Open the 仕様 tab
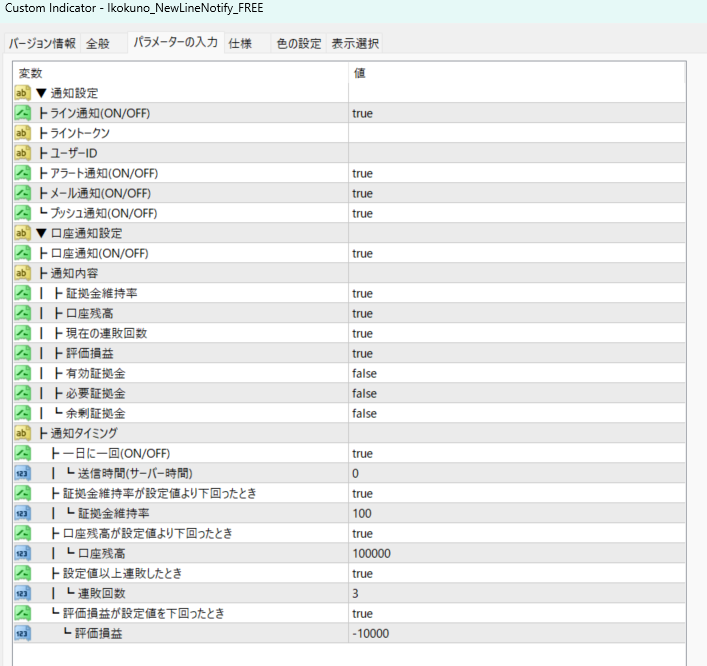Viewport: 707px width, 666px height. tap(247, 43)
